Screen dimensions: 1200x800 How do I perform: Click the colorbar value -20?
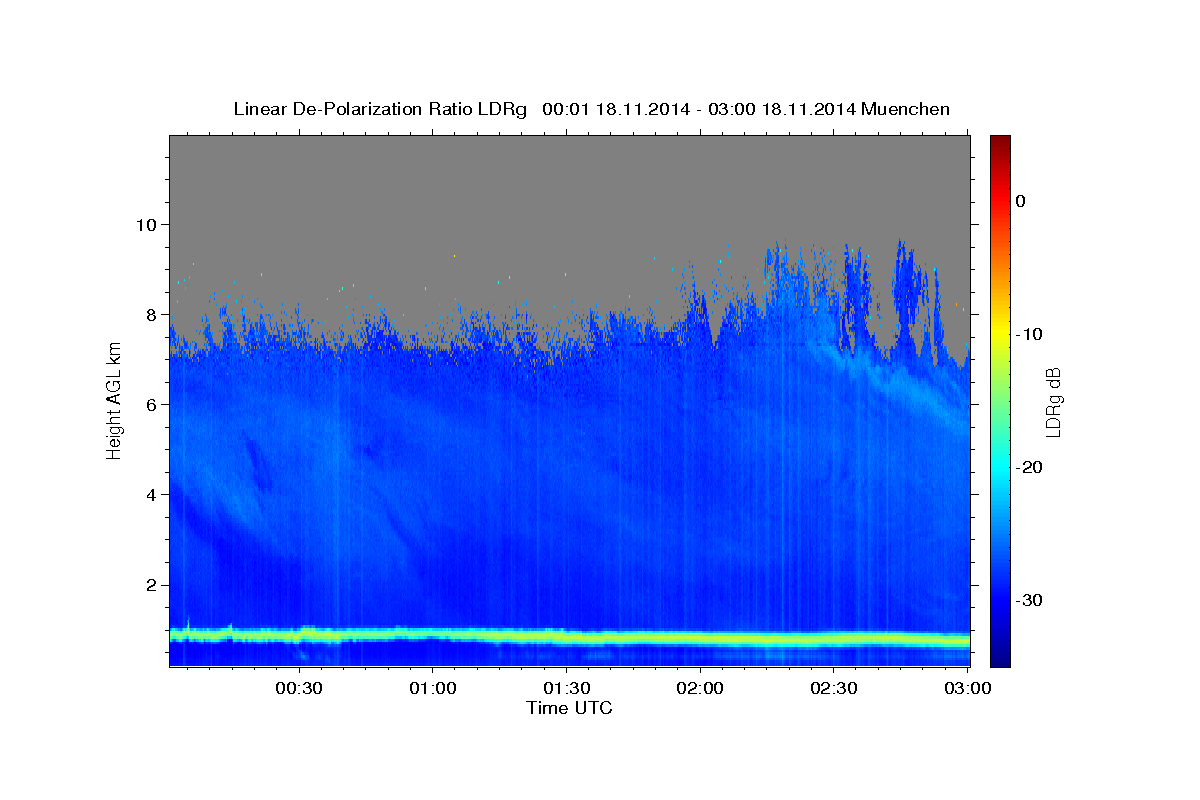1027,467
